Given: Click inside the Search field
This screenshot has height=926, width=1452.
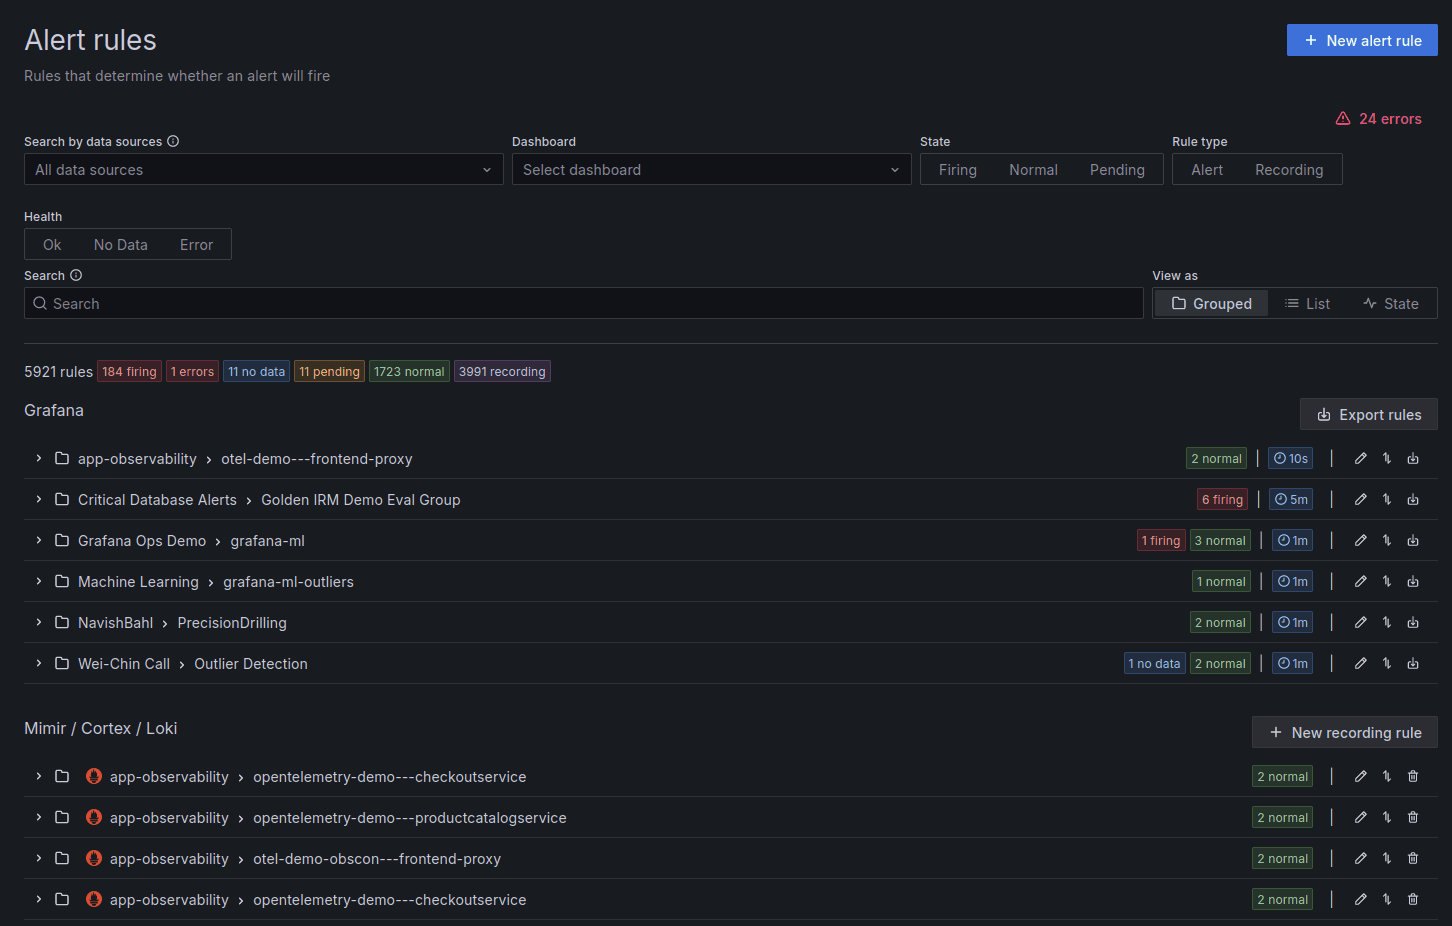Looking at the screenshot, I should pos(583,303).
